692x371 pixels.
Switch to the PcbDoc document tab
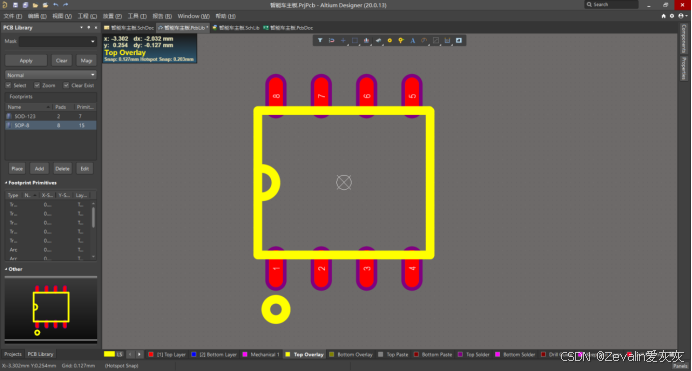288,27
